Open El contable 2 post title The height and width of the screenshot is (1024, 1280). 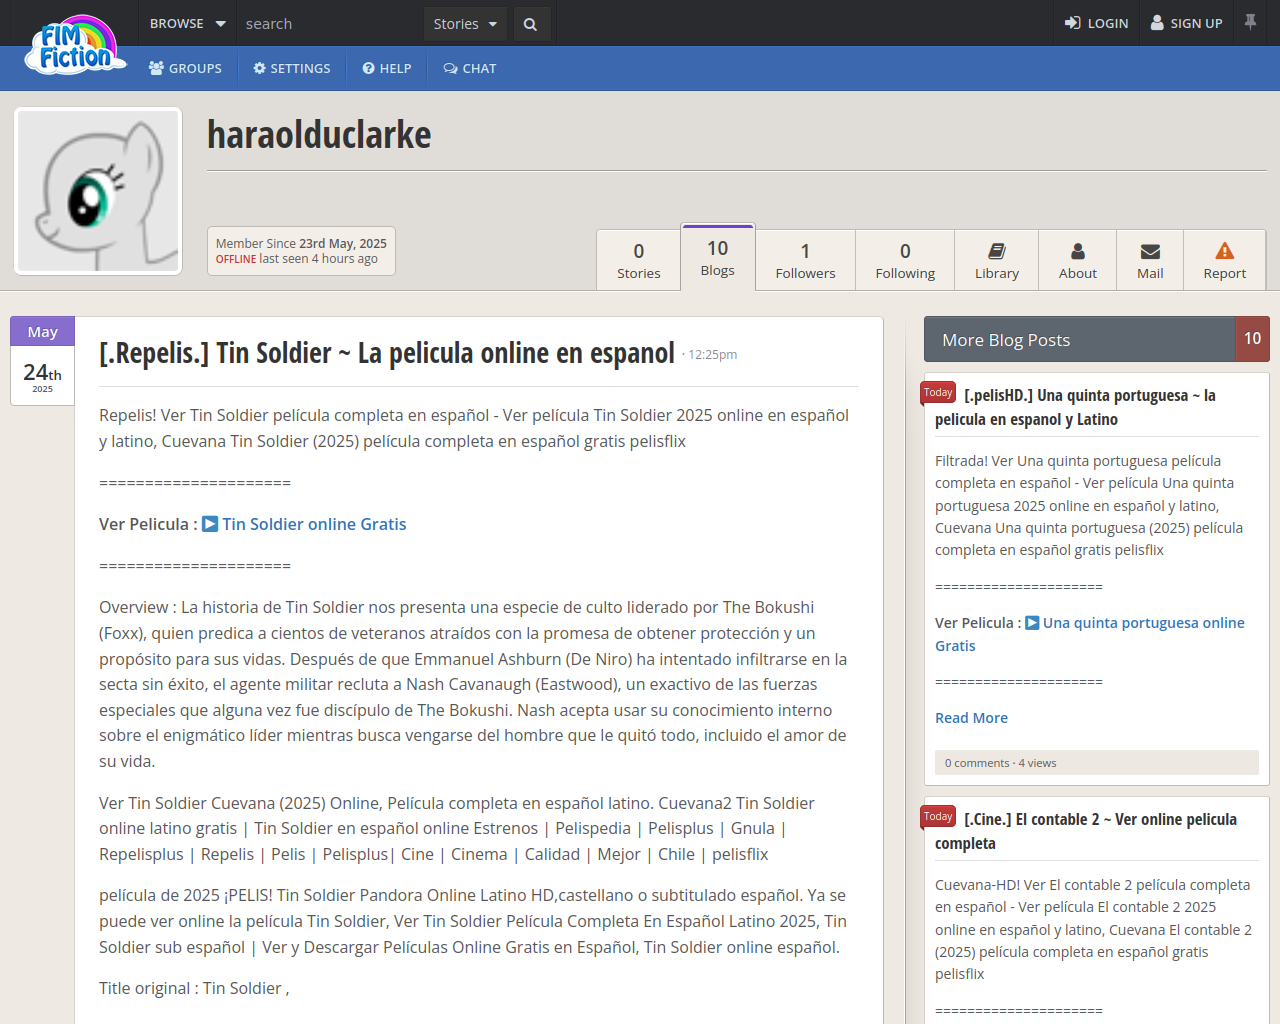point(1086,831)
